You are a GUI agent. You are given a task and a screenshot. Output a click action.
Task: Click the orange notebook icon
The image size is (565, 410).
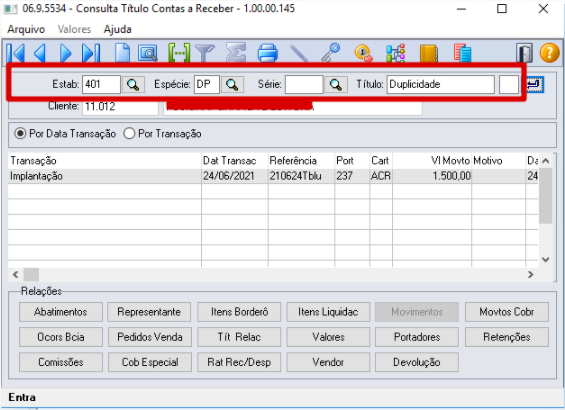[429, 53]
